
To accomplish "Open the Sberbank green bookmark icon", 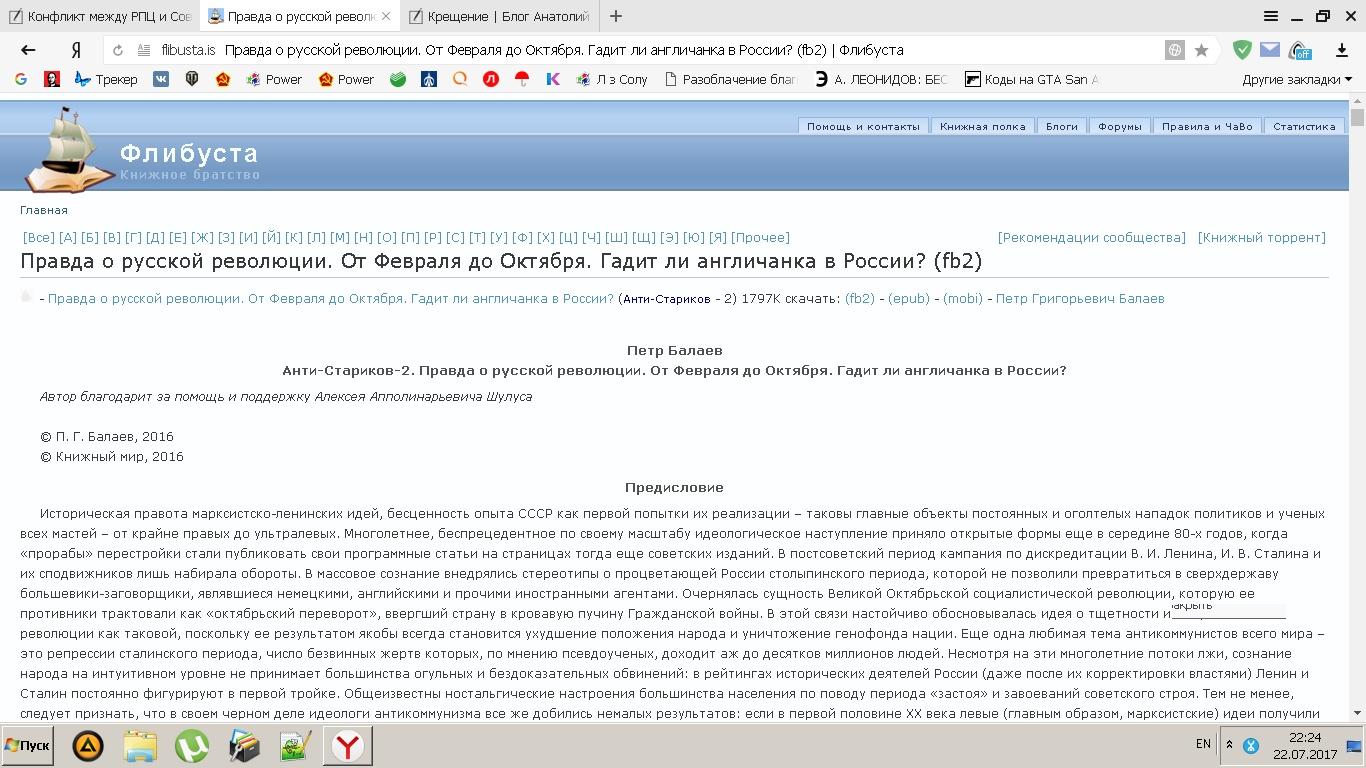I will (398, 79).
